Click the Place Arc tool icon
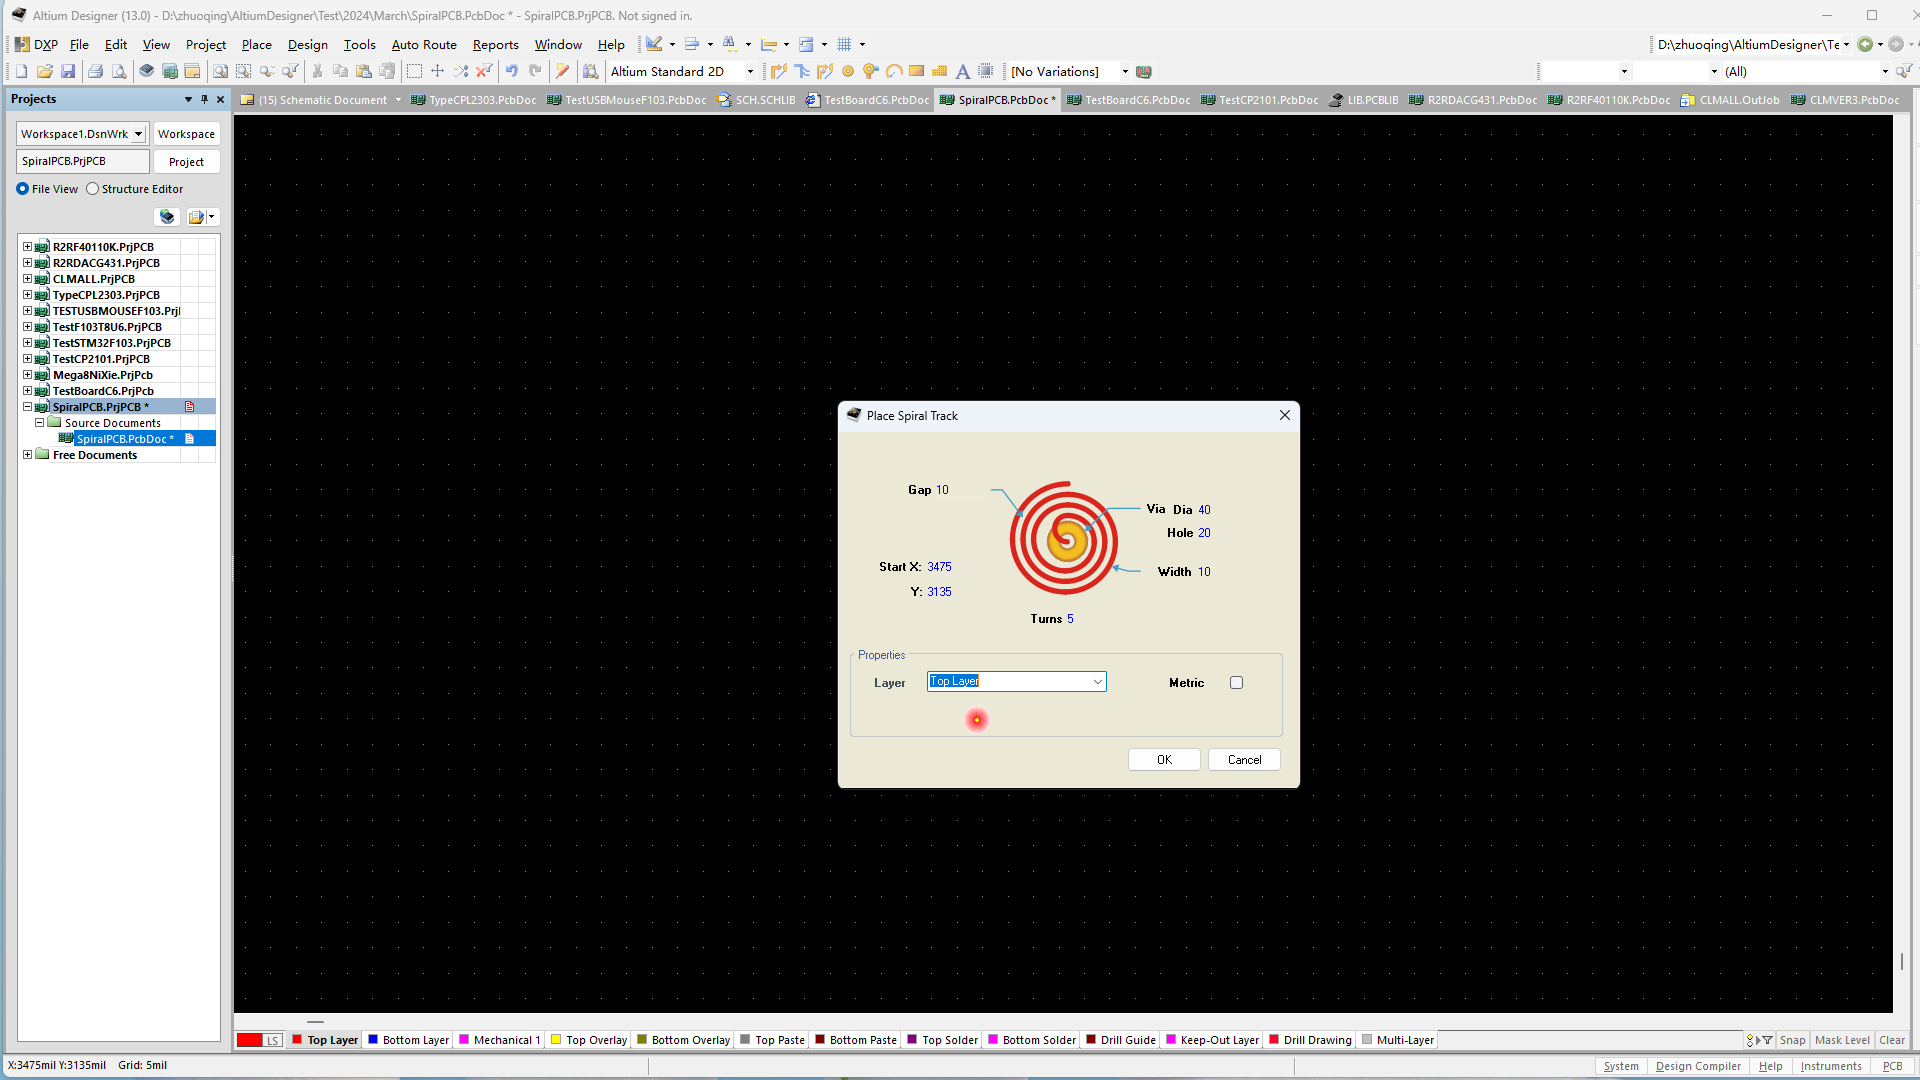 [894, 71]
